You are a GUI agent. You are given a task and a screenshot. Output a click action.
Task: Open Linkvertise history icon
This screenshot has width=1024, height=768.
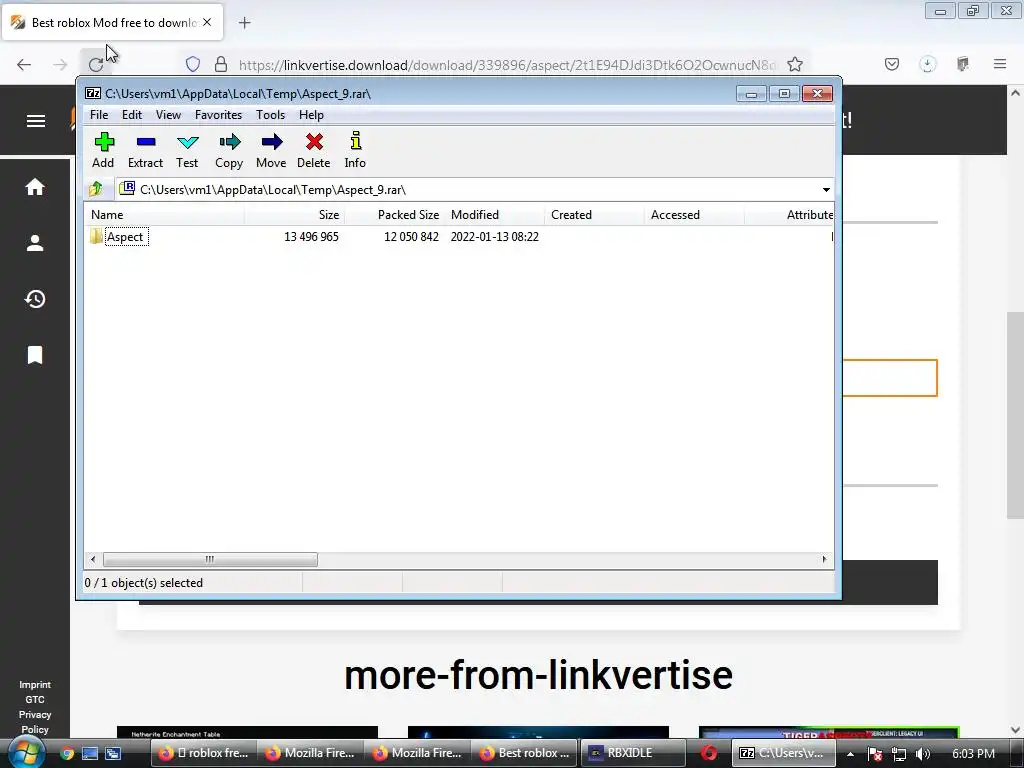(35, 299)
